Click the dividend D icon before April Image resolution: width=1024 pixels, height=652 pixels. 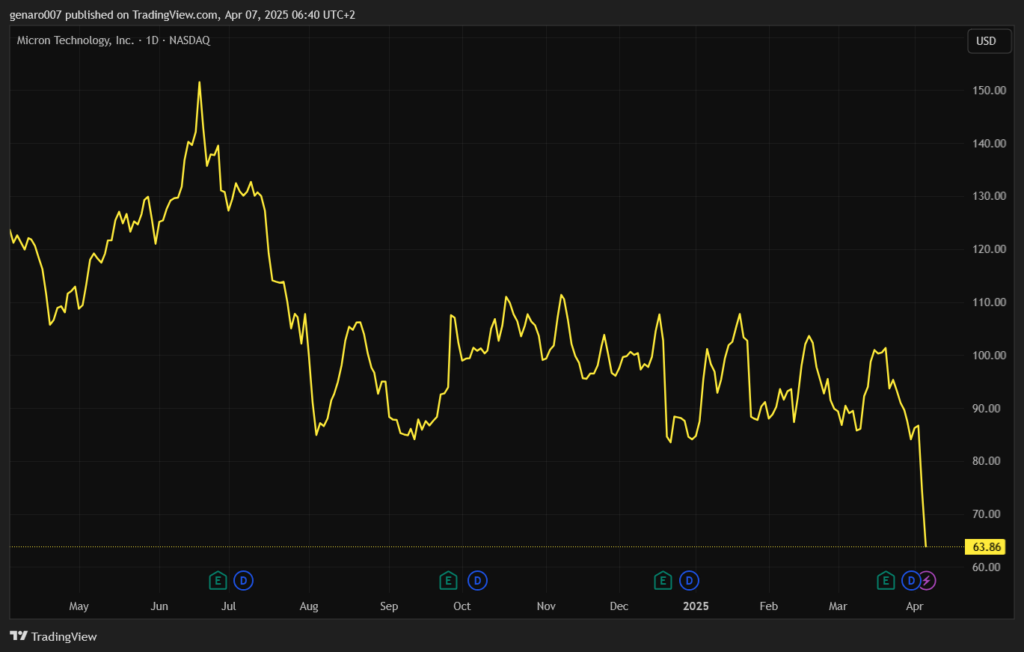click(911, 580)
